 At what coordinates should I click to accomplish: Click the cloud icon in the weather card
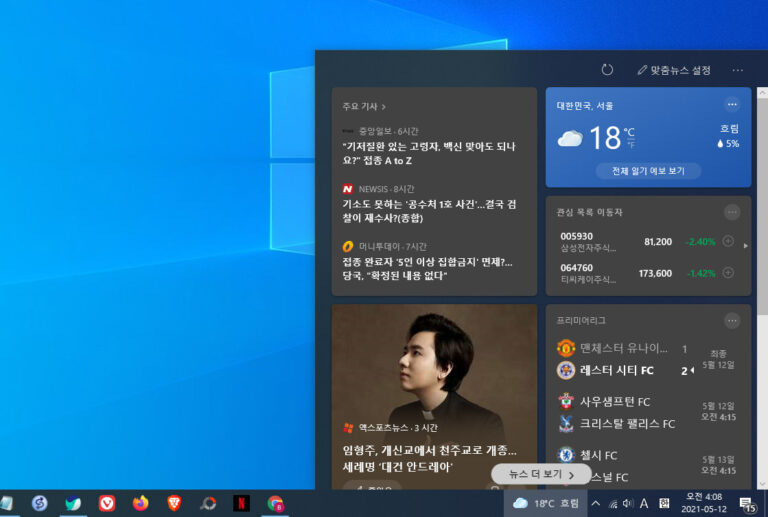(x=570, y=139)
